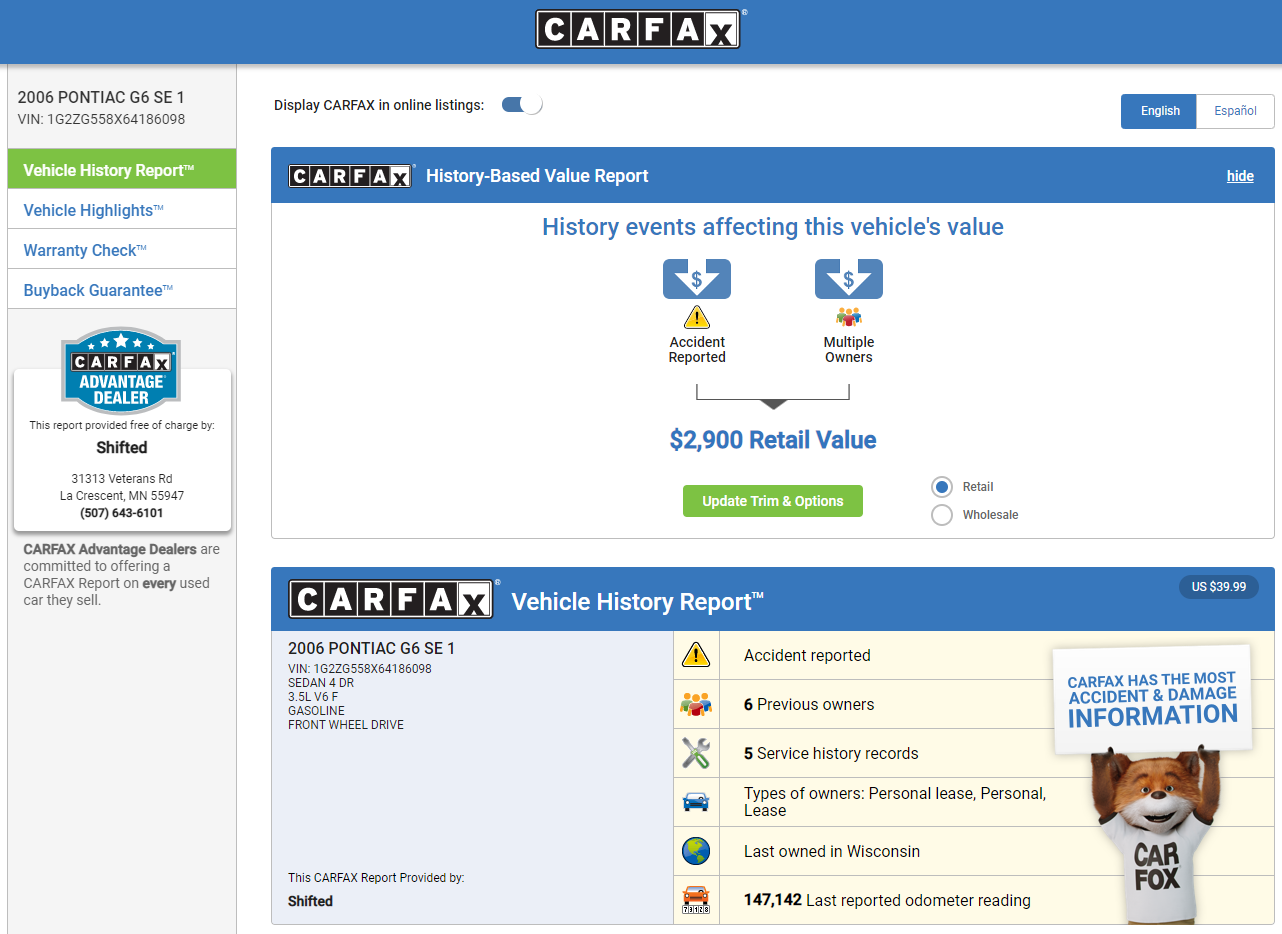Click the Last owned in Wisconsin text
Viewport: 1282px width, 934px height.
pyautogui.click(x=832, y=851)
